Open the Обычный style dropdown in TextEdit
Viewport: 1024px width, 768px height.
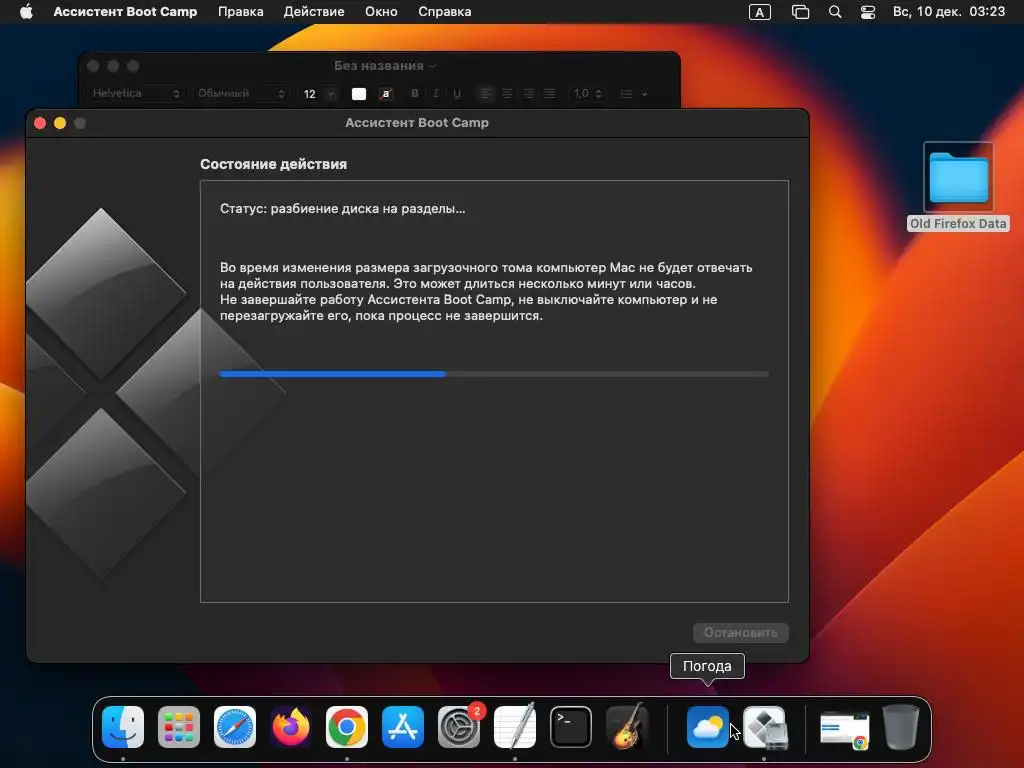point(241,93)
